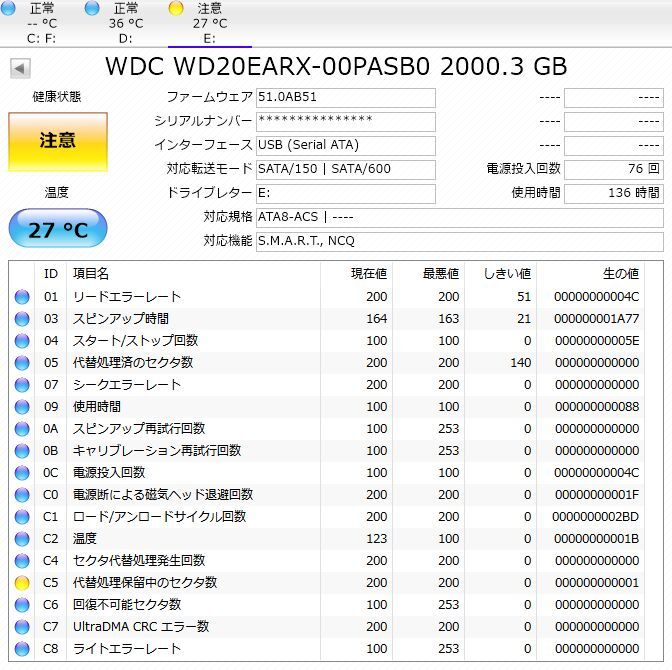Screen dimensions: 672x670
Task: Click the firmware field 51.0AB51
Action: point(346,98)
